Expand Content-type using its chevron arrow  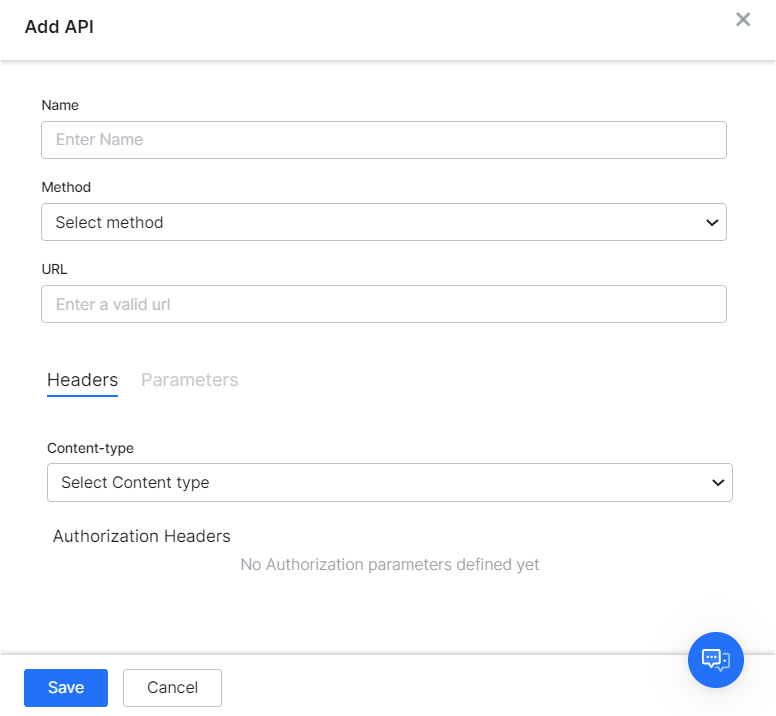[x=718, y=482]
